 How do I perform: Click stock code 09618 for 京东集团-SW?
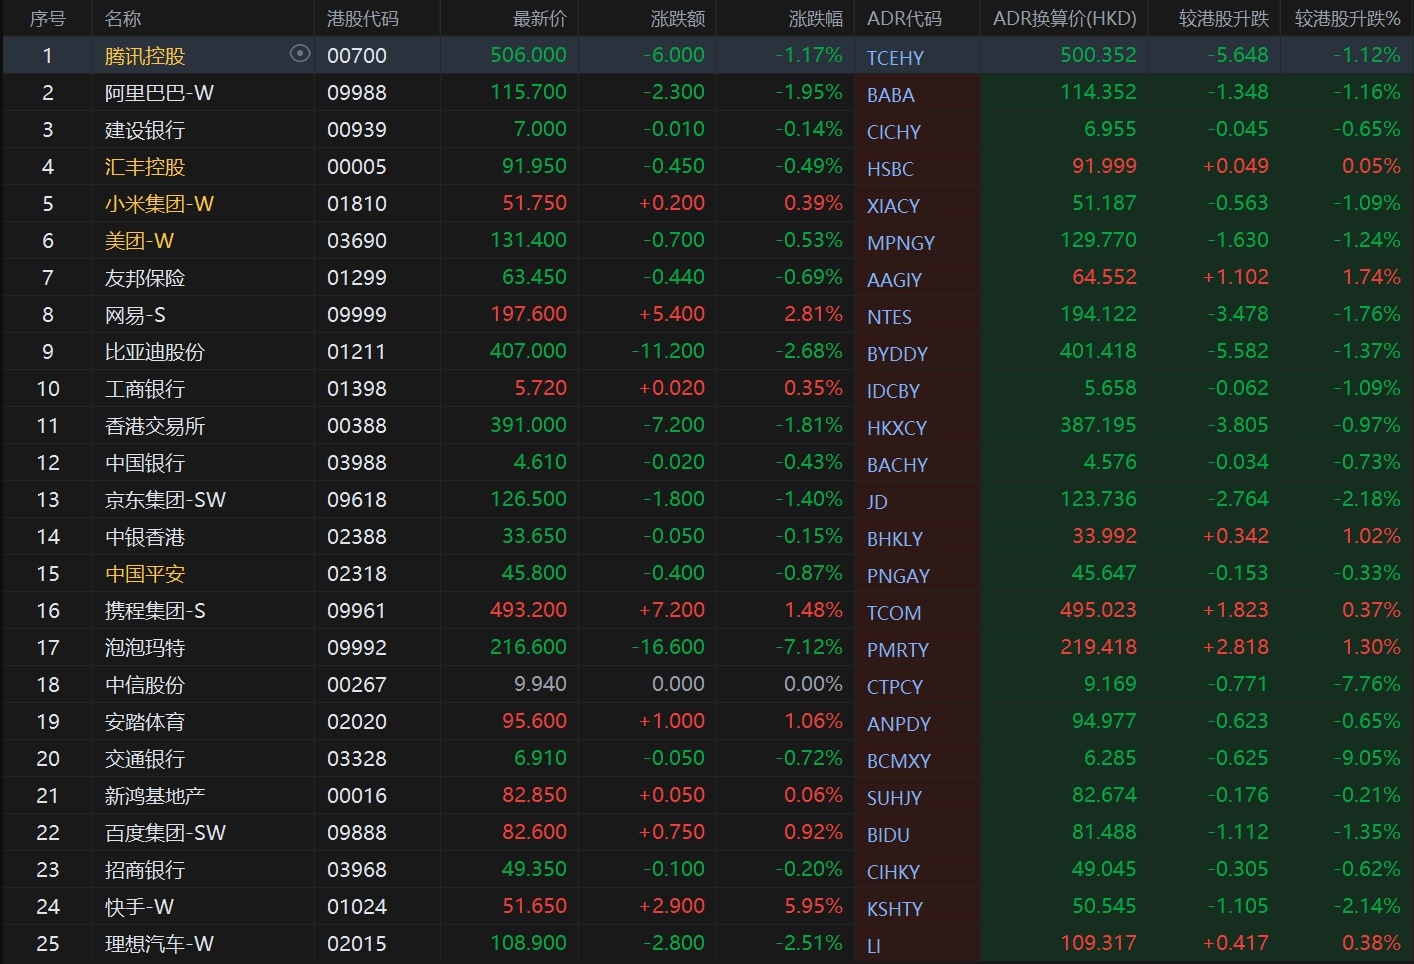356,500
